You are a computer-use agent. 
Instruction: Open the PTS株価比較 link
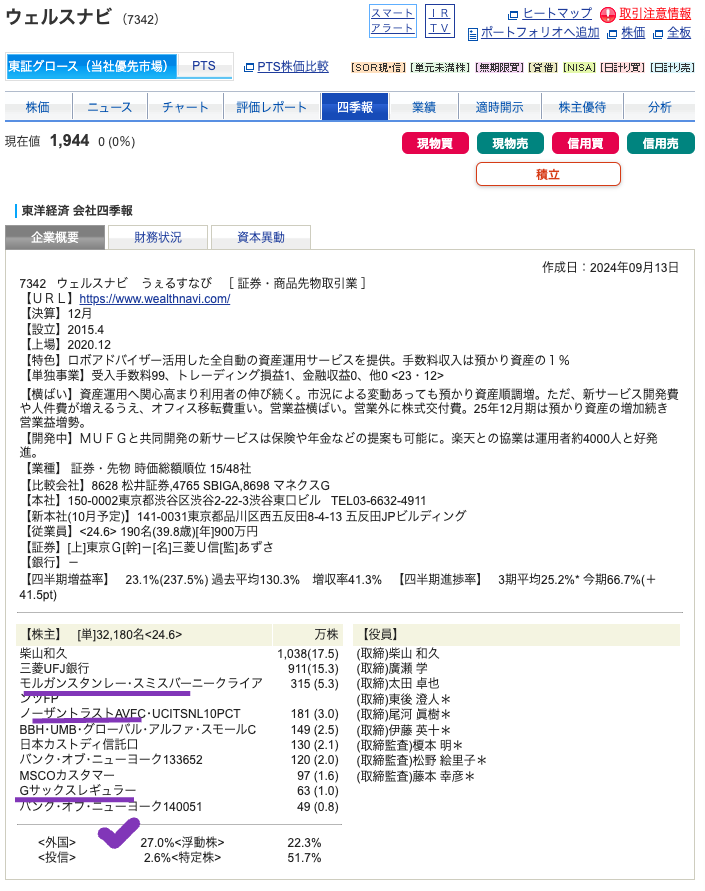click(x=293, y=66)
